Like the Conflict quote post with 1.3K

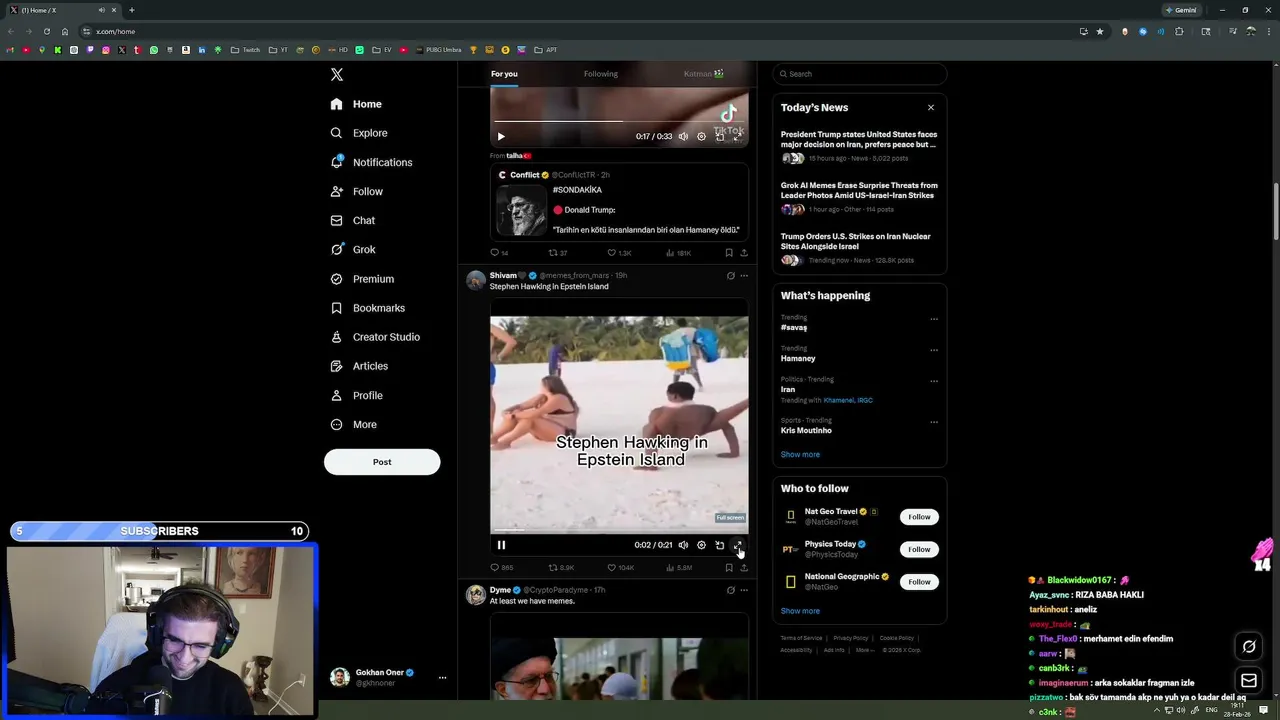(619, 253)
